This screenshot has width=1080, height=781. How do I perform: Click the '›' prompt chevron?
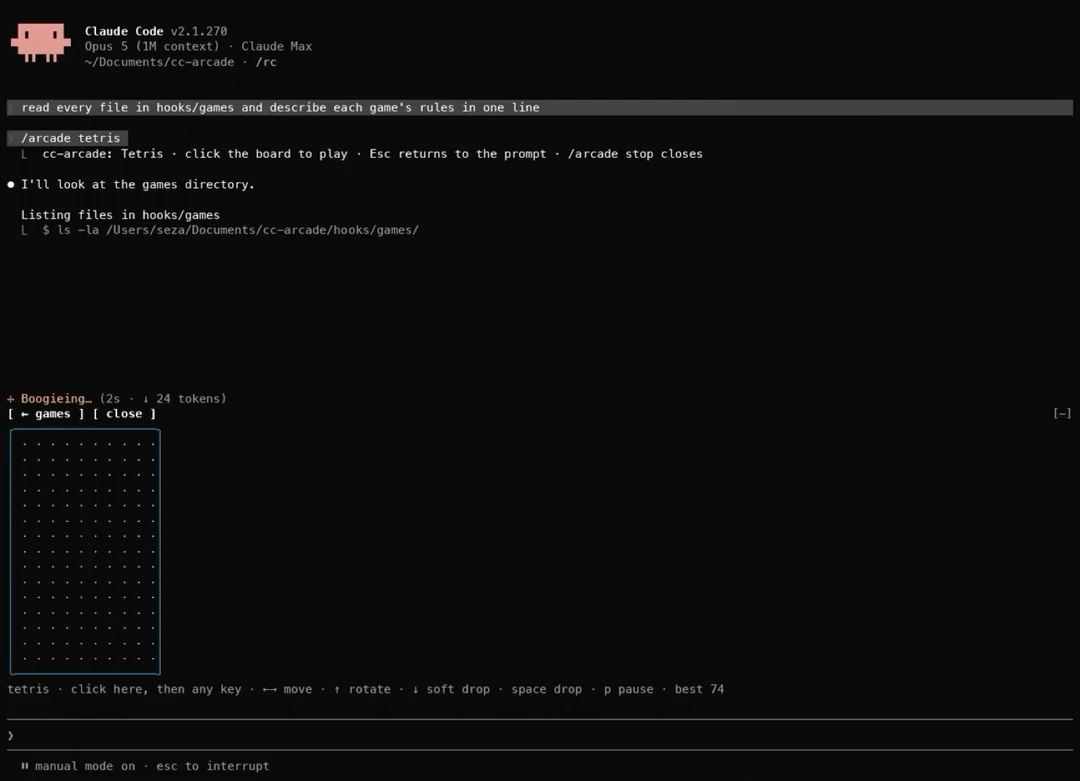click(x=10, y=736)
